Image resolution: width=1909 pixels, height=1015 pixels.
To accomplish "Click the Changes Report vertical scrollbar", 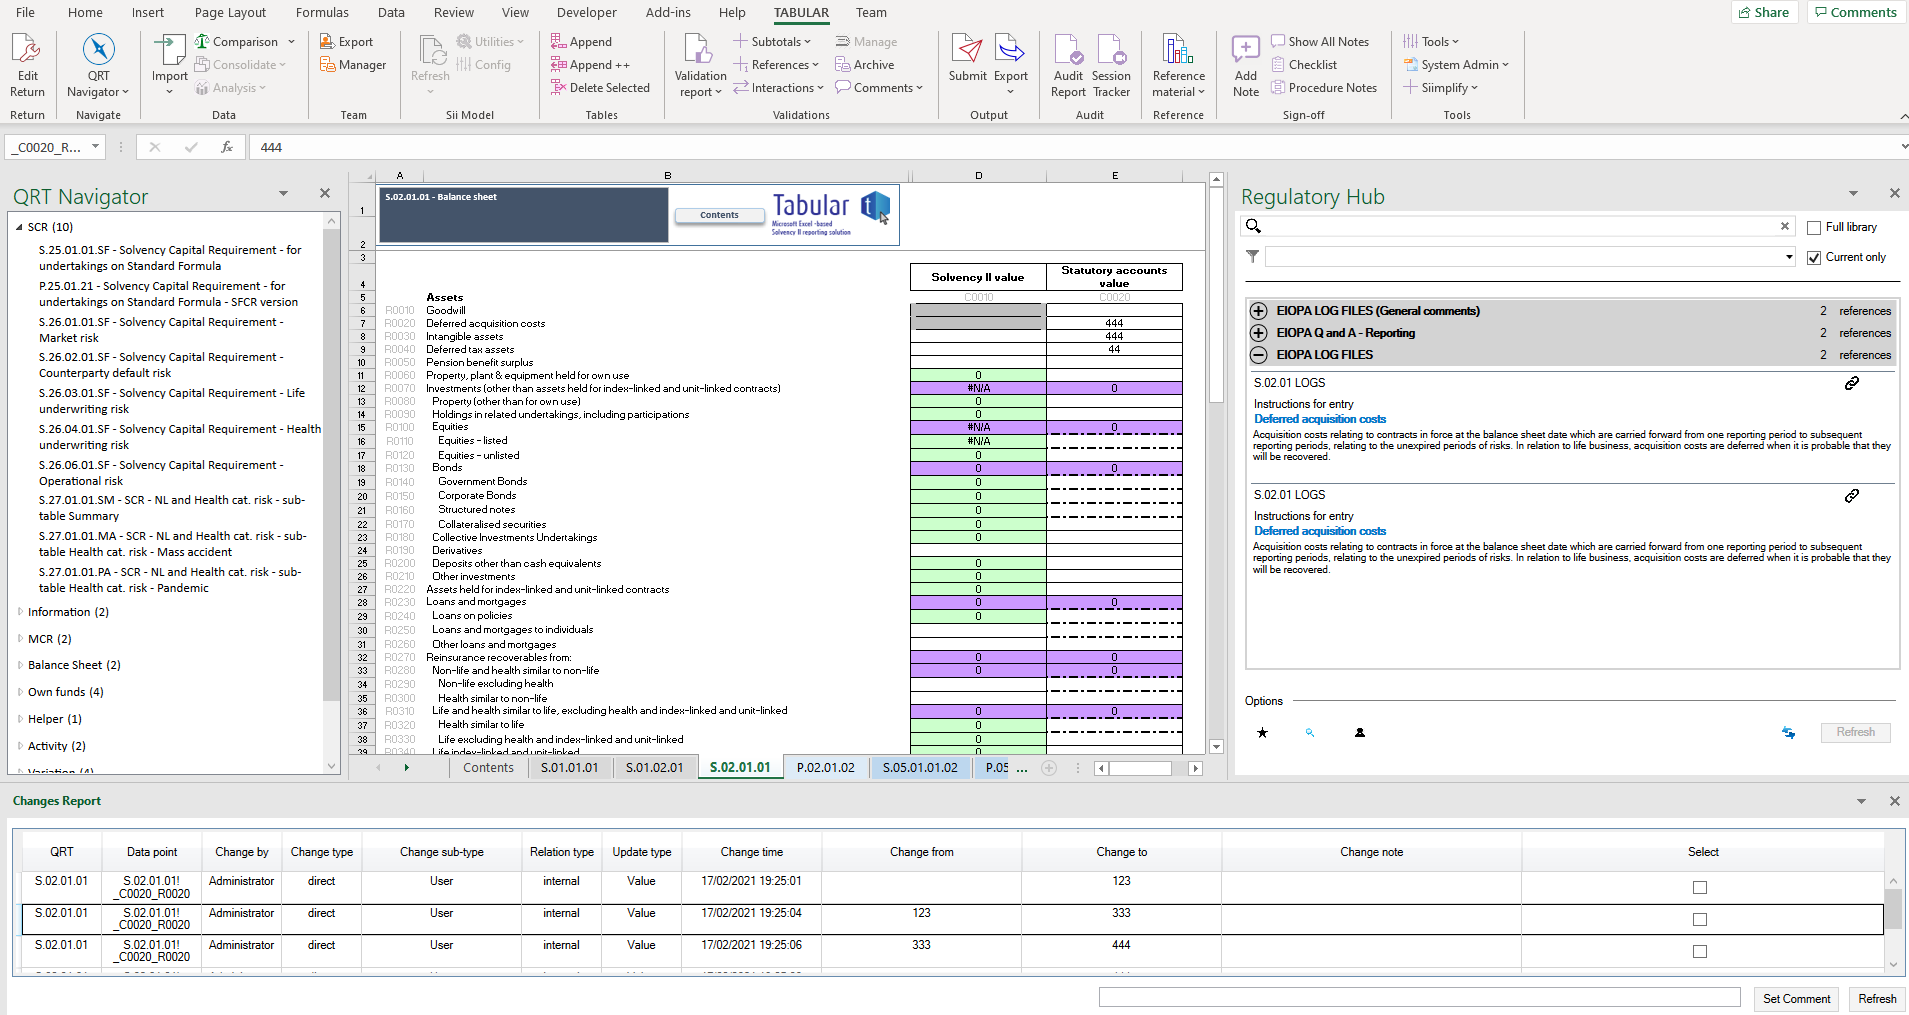I will (x=1892, y=910).
